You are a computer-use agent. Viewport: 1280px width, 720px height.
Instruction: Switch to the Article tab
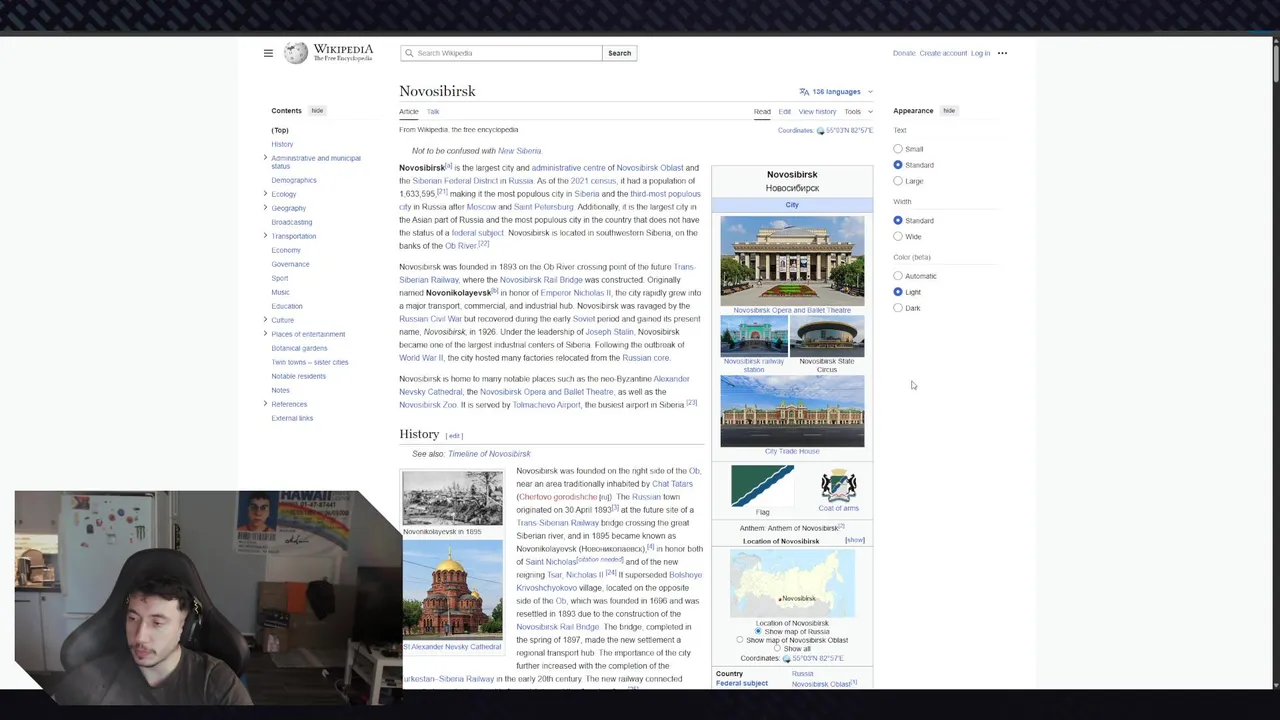coord(409,112)
